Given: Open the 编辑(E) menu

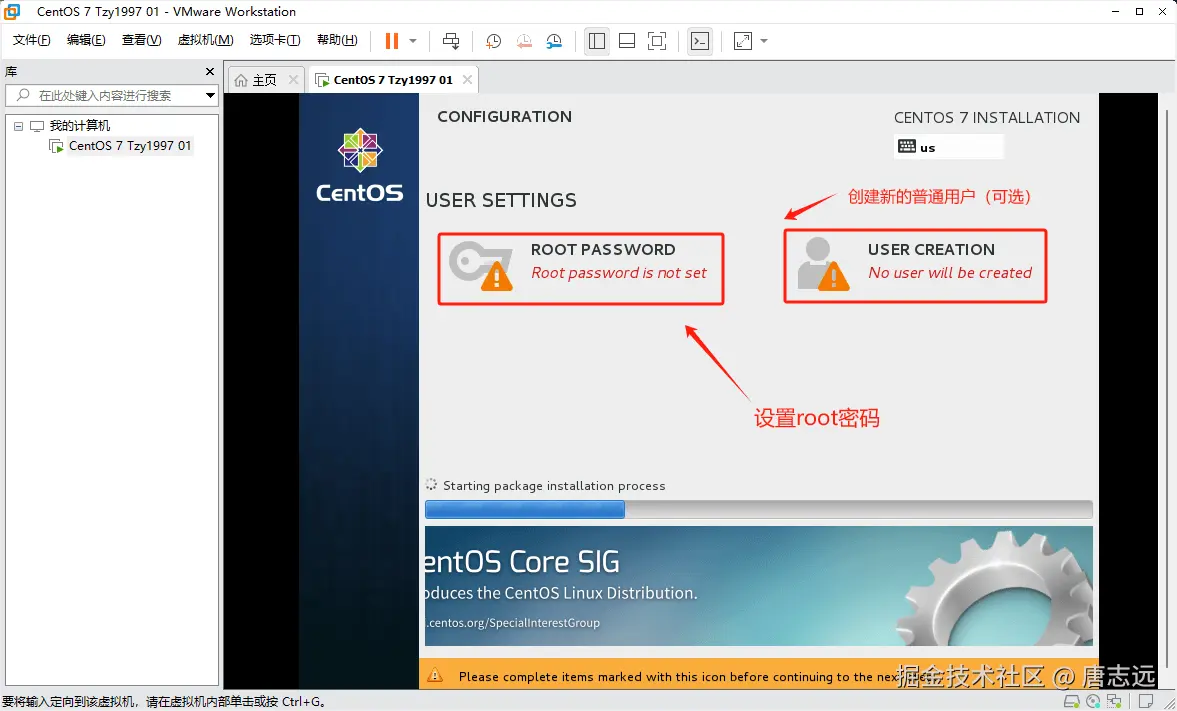Looking at the screenshot, I should click(86, 40).
